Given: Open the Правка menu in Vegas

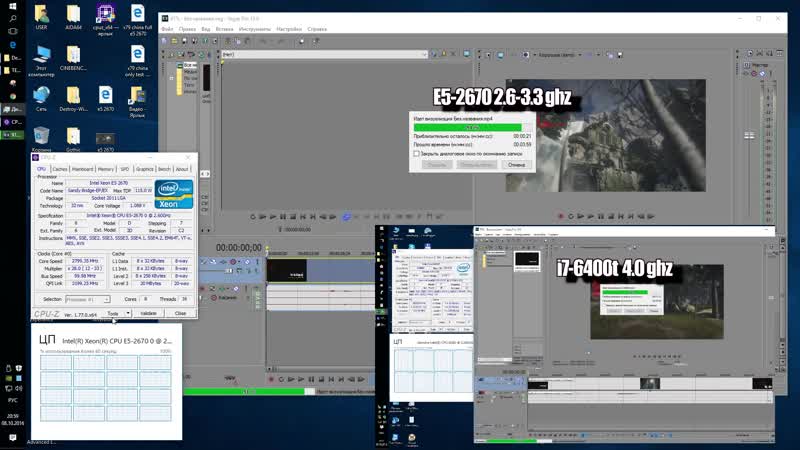Looking at the screenshot, I should (x=187, y=29).
